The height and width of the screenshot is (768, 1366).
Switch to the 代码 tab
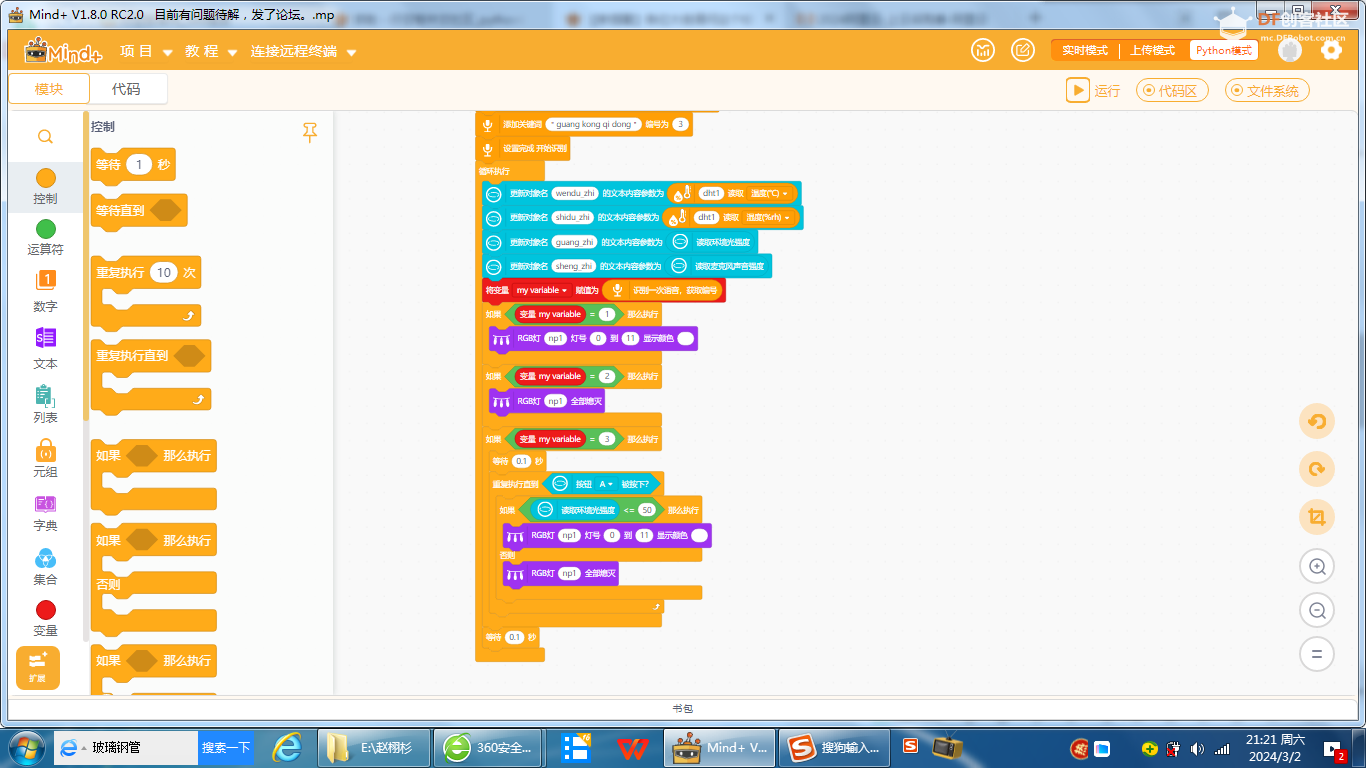(126, 89)
